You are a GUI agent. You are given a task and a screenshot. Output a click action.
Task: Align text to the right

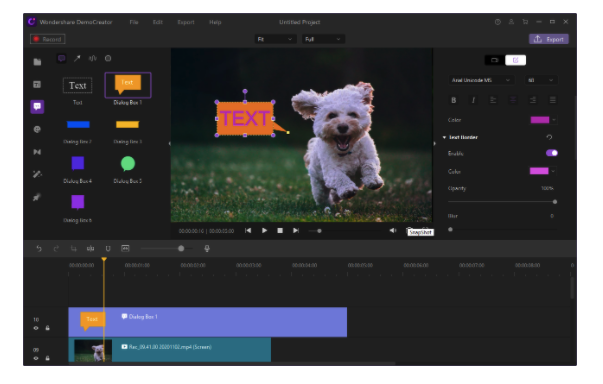point(533,100)
